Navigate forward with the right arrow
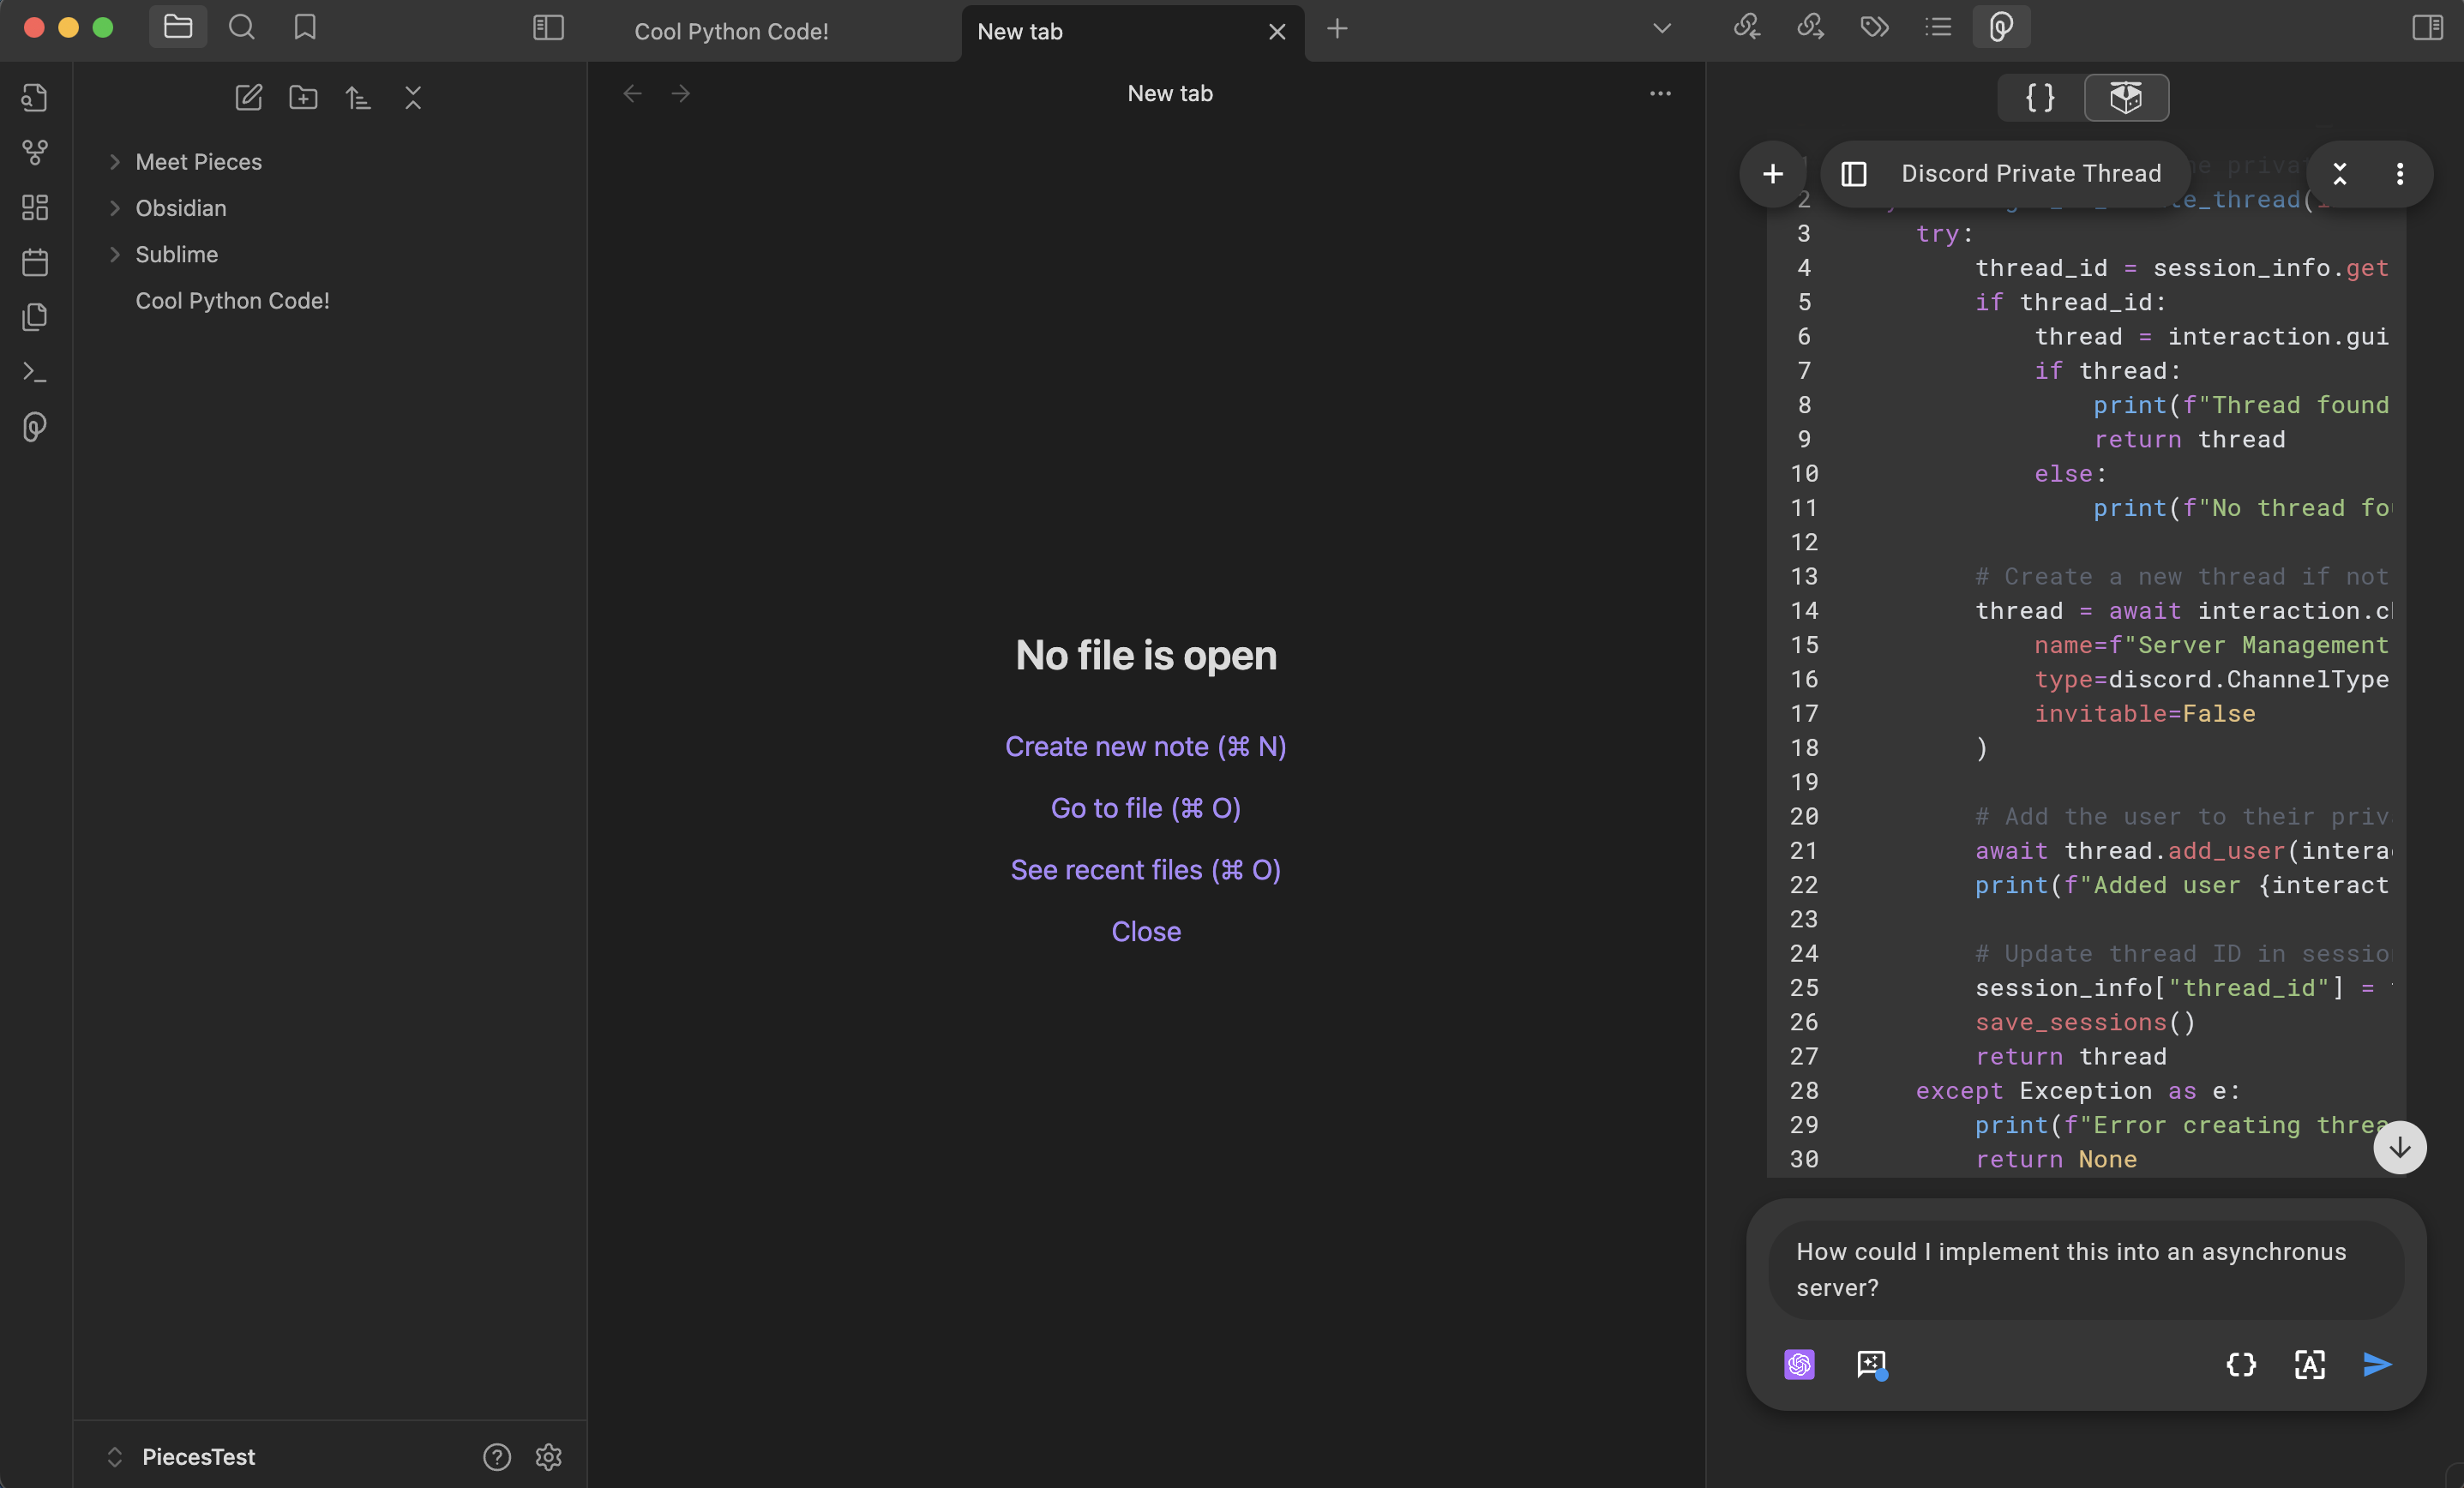 pos(681,93)
